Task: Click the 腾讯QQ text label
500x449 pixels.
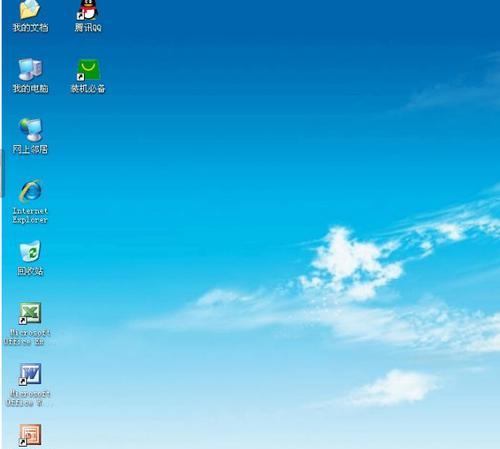Action: click(88, 27)
